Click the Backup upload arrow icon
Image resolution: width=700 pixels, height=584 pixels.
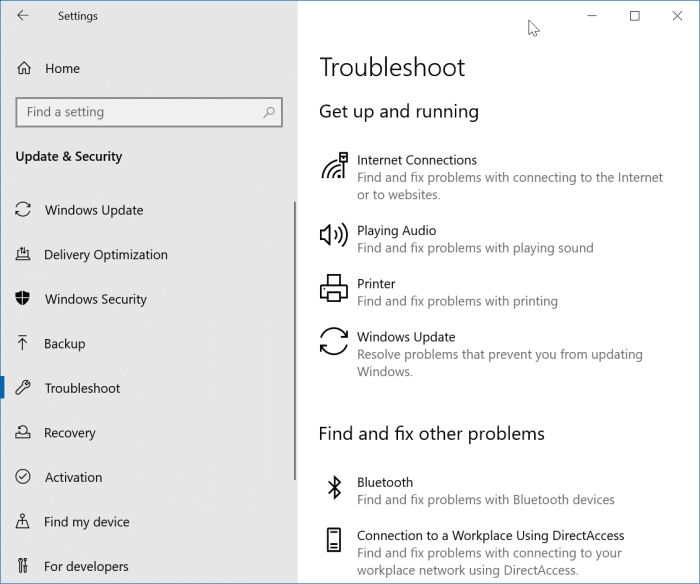point(22,342)
